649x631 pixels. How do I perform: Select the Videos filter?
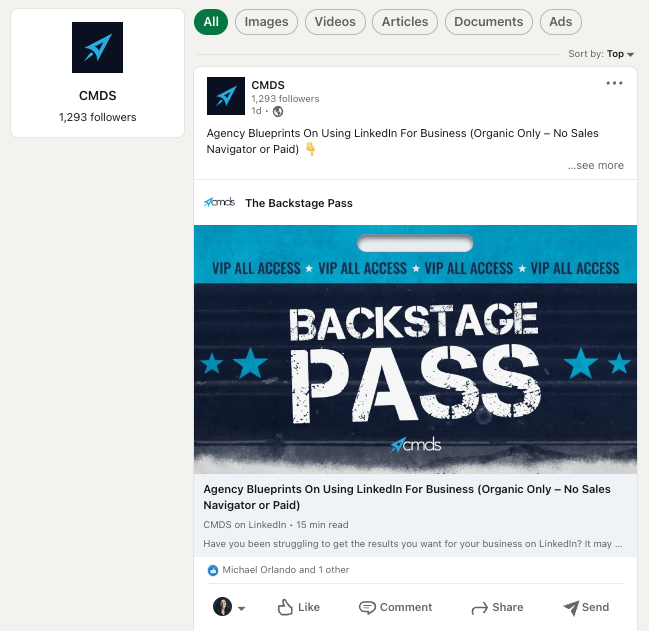coord(335,22)
